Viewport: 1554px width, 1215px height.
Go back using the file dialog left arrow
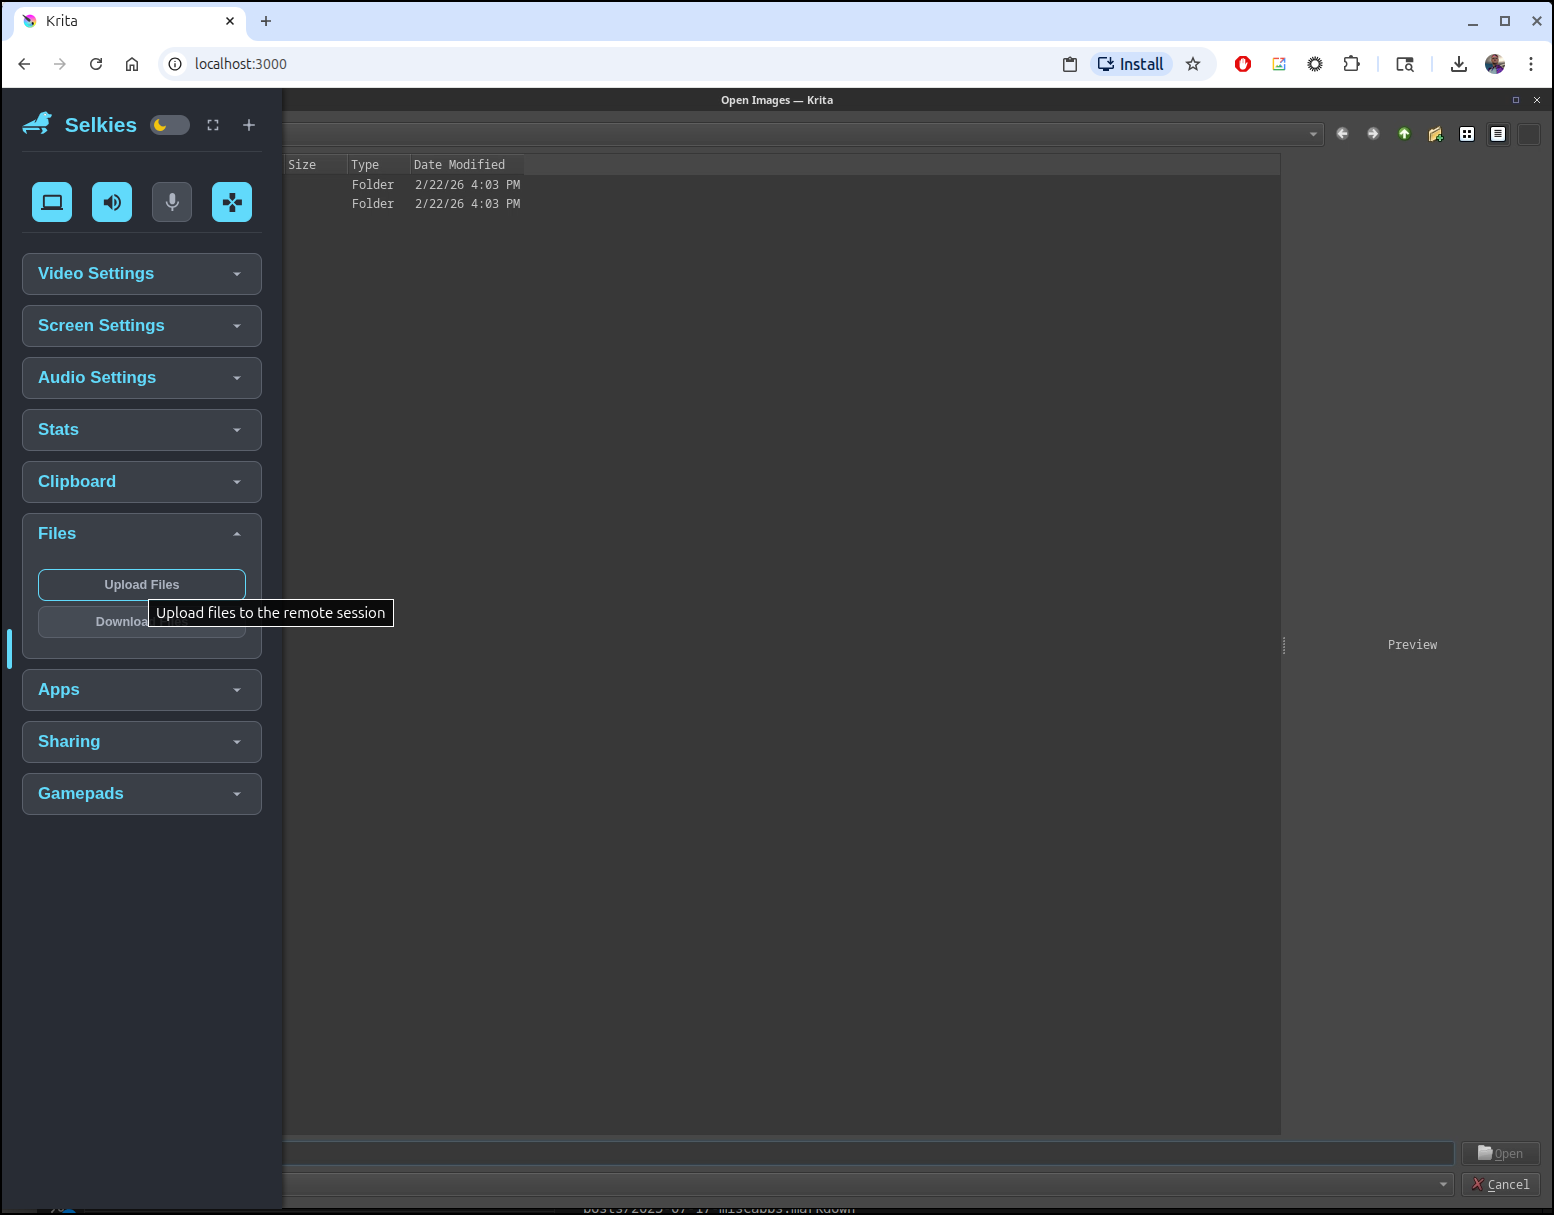point(1342,134)
